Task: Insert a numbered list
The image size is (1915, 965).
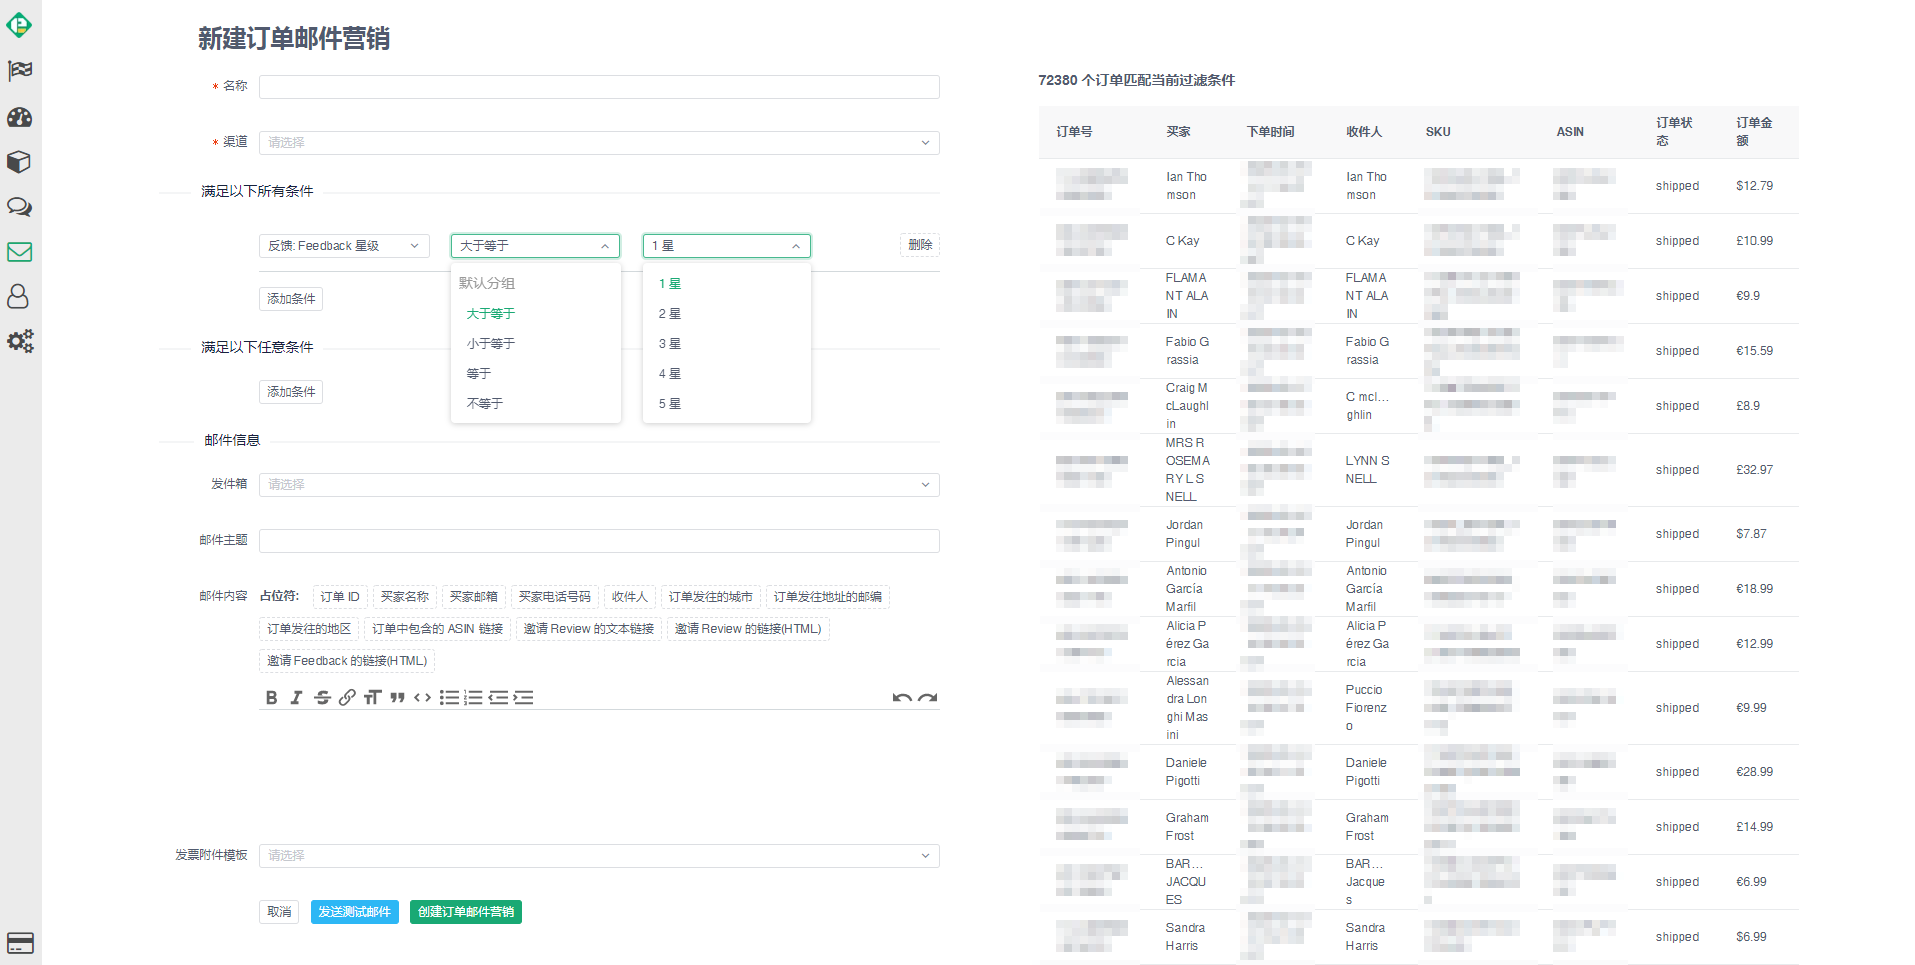Action: tap(474, 698)
